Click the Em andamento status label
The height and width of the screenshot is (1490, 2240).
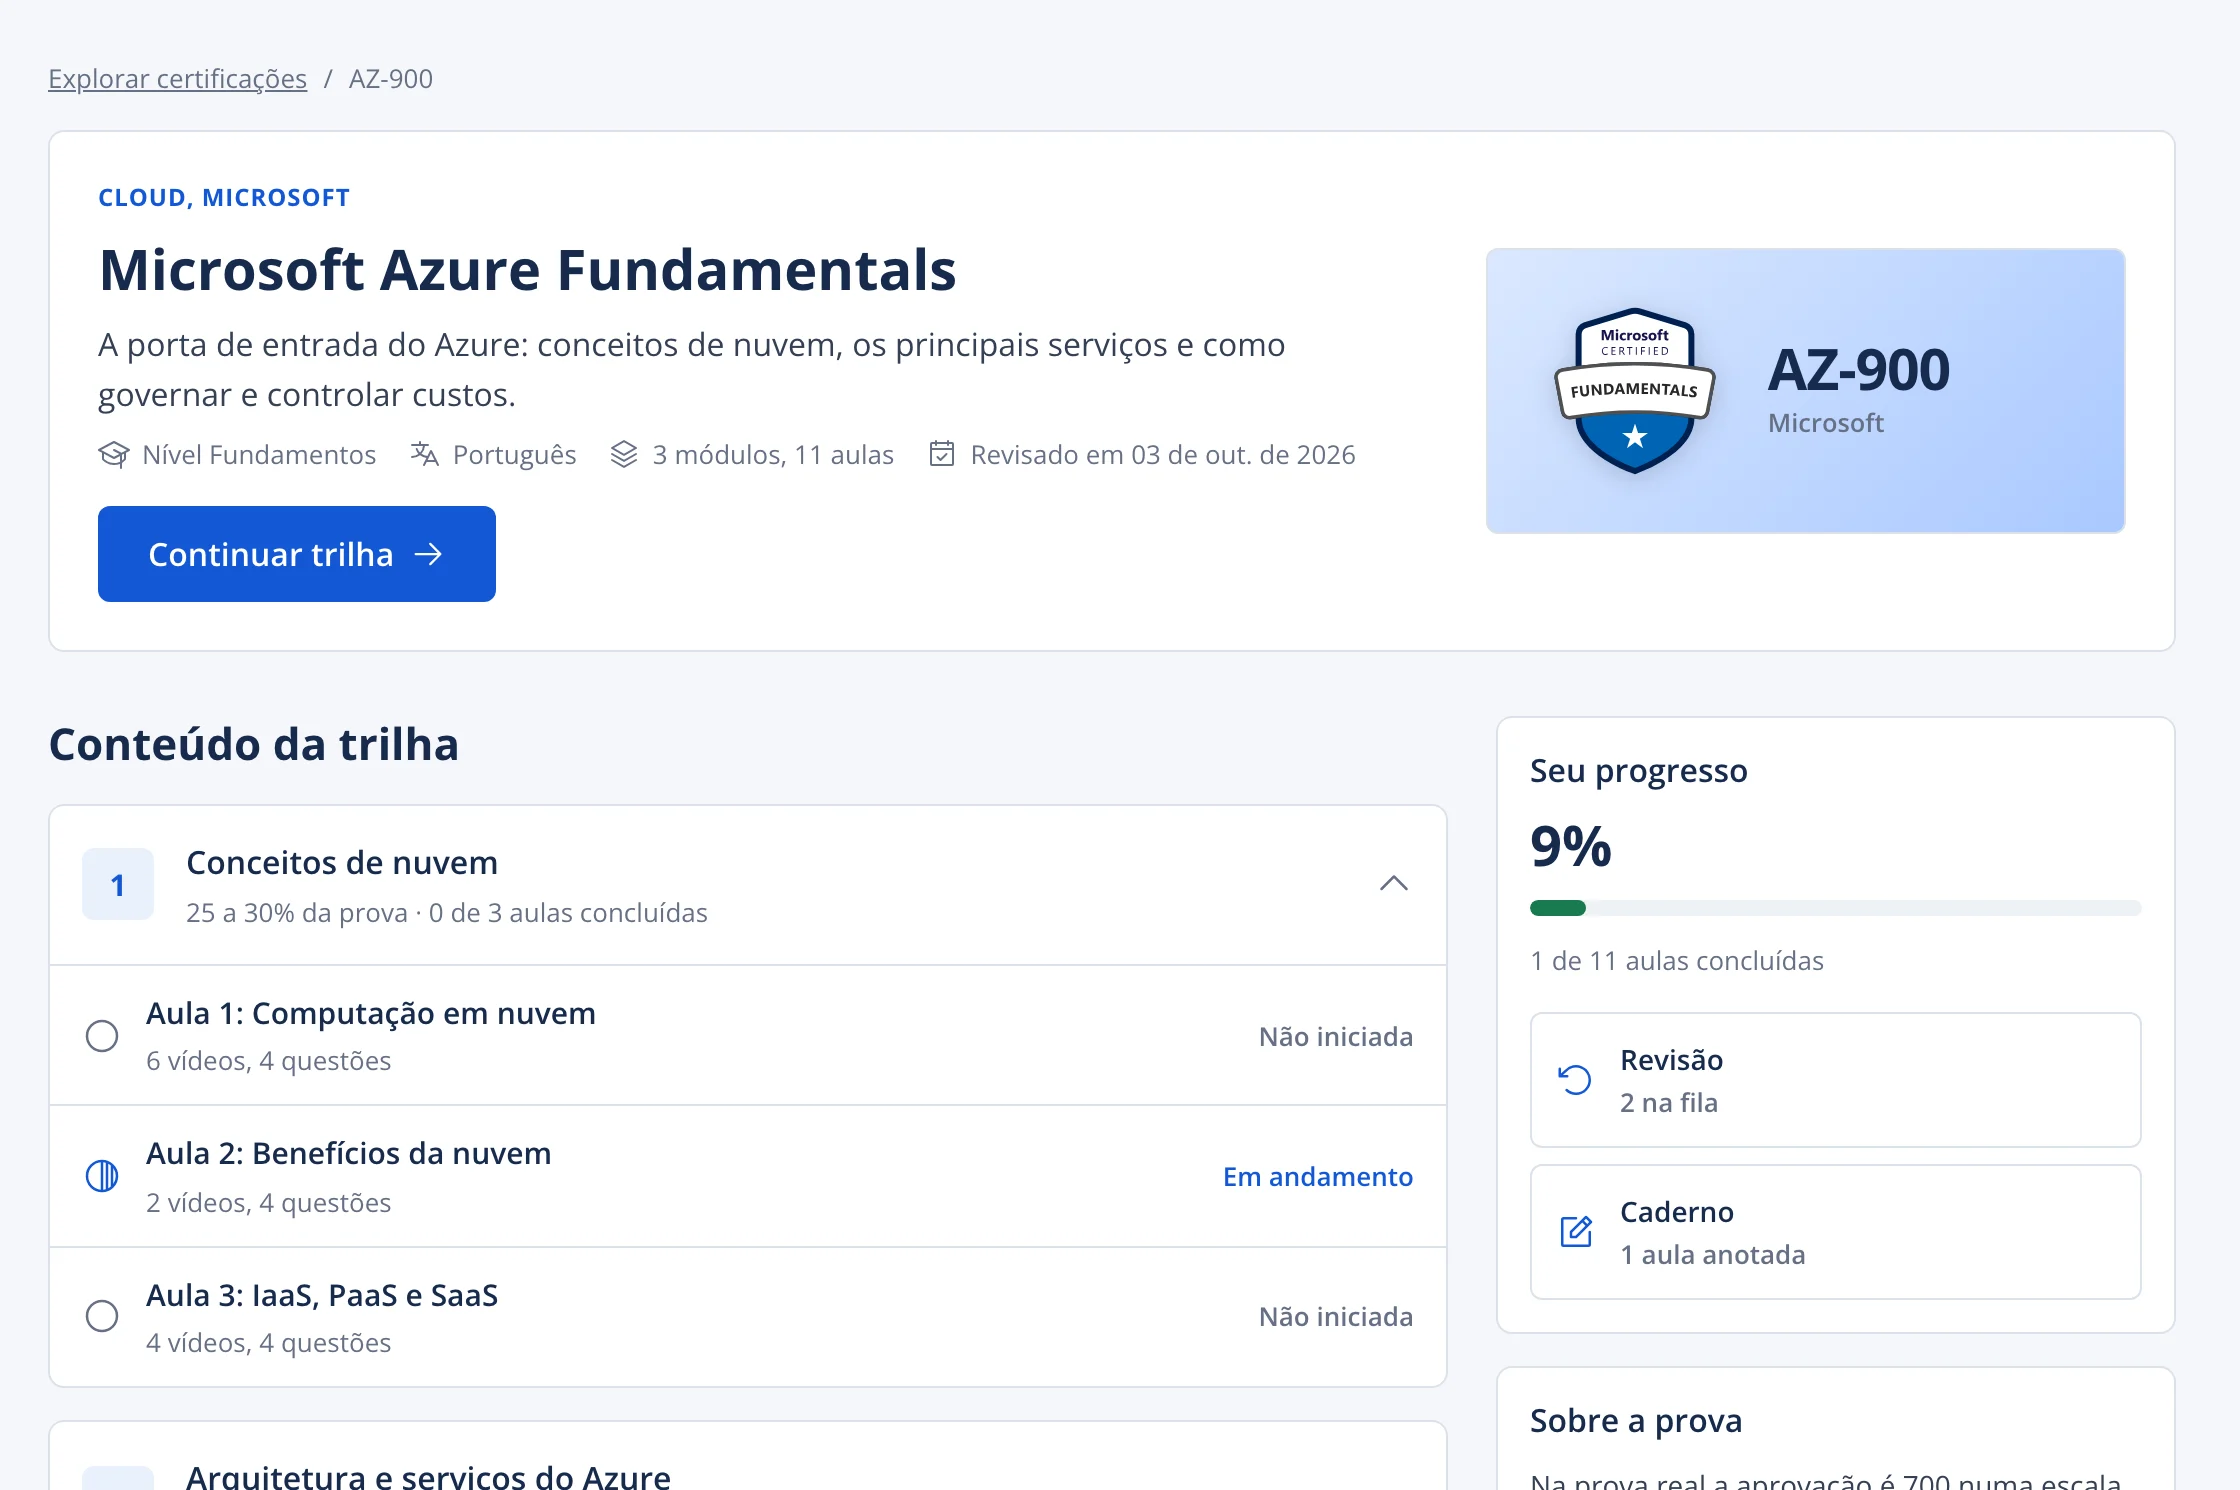(x=1318, y=1176)
